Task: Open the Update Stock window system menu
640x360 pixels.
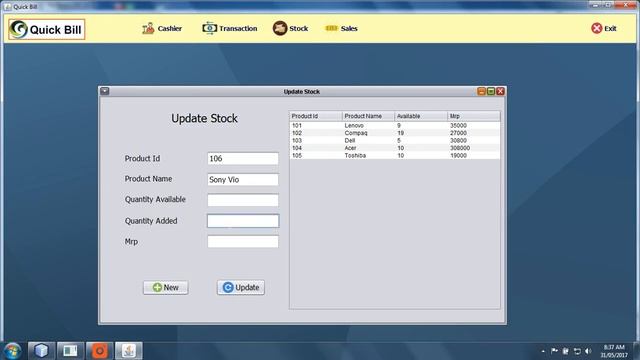Action: coord(104,91)
